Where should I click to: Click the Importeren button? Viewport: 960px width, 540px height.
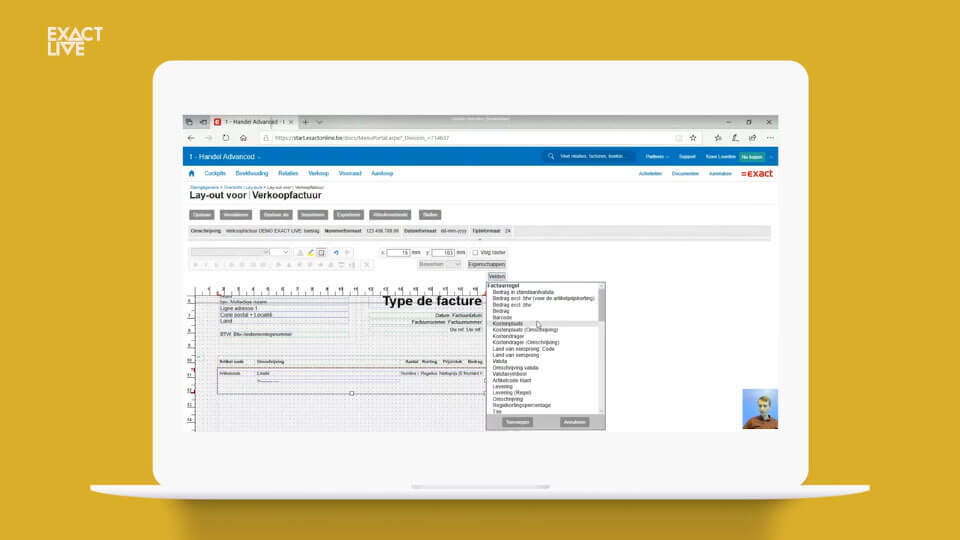tap(312, 215)
